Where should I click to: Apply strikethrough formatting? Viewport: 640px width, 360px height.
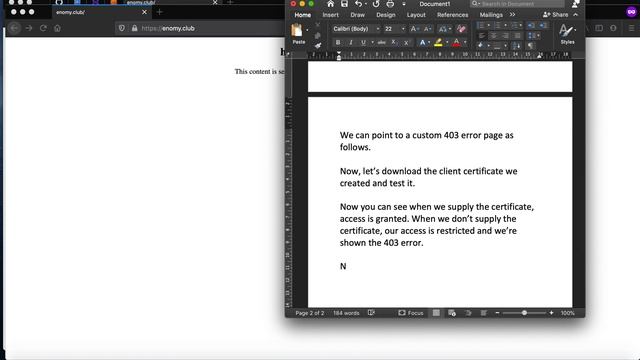pyautogui.click(x=381, y=42)
